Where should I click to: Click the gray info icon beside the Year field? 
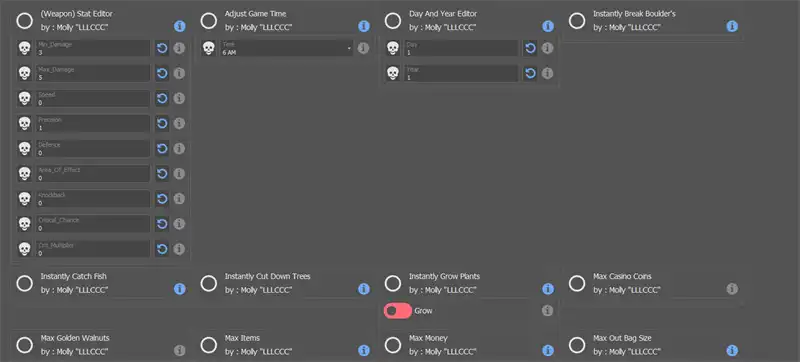[547, 73]
